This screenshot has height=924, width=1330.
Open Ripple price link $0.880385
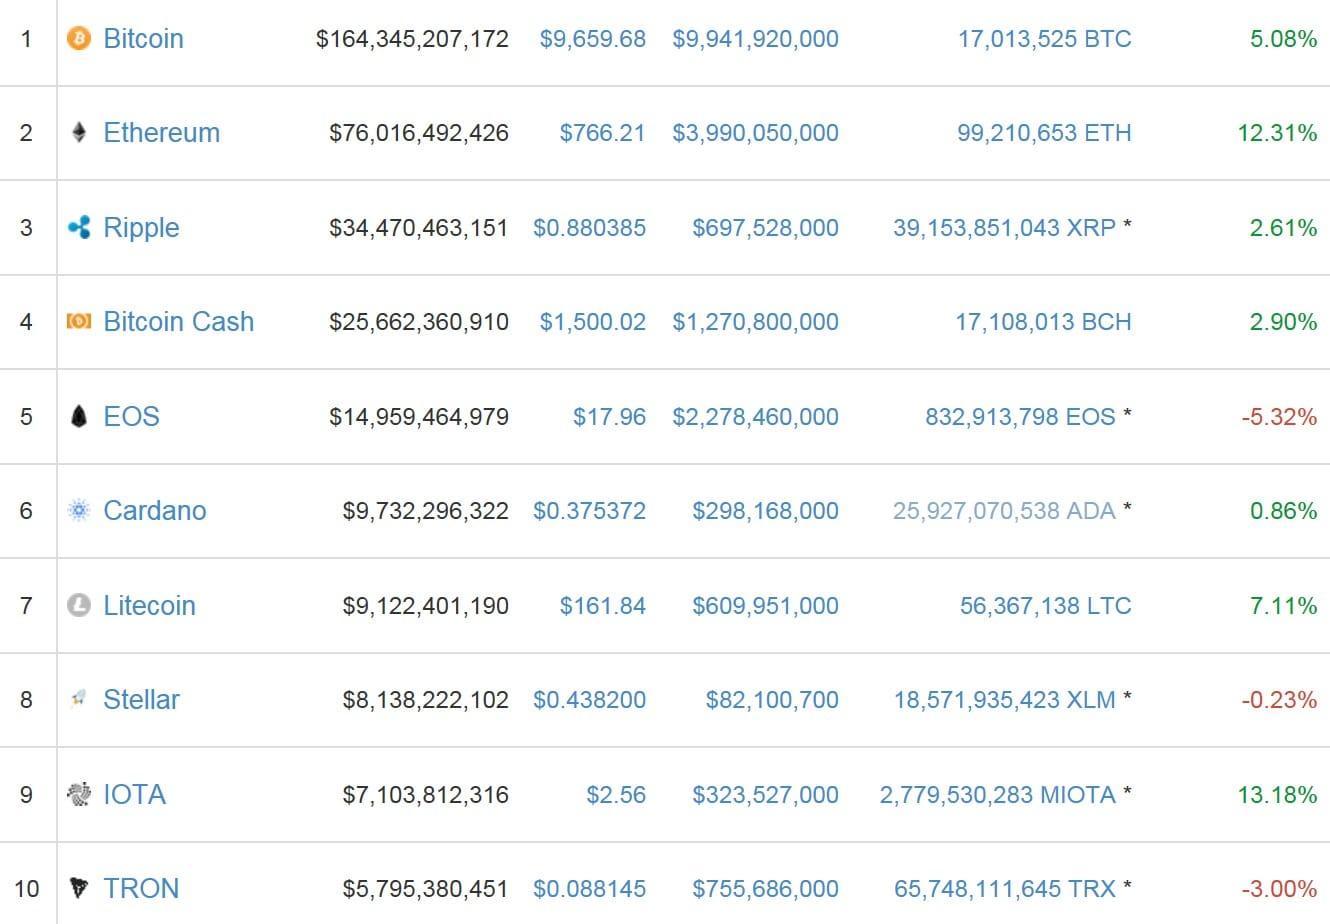[589, 228]
